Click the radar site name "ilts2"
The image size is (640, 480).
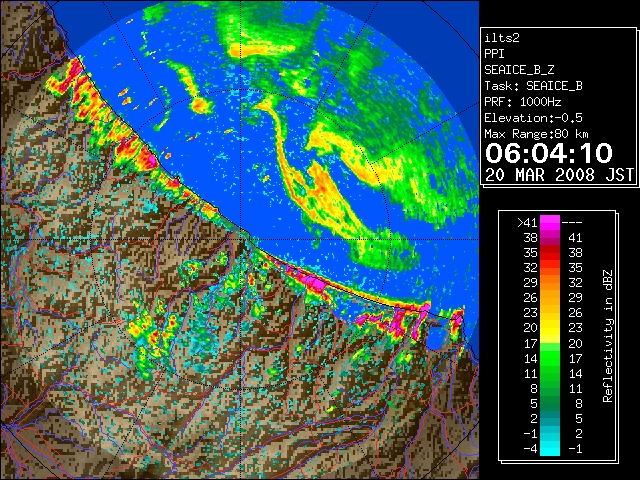pyautogui.click(x=502, y=38)
